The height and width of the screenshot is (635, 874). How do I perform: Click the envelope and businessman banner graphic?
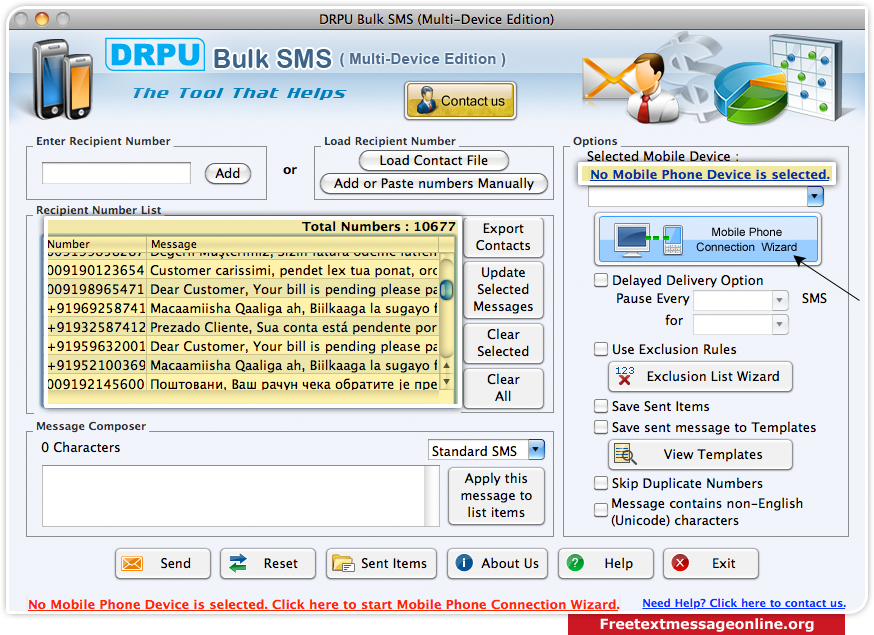(630, 86)
